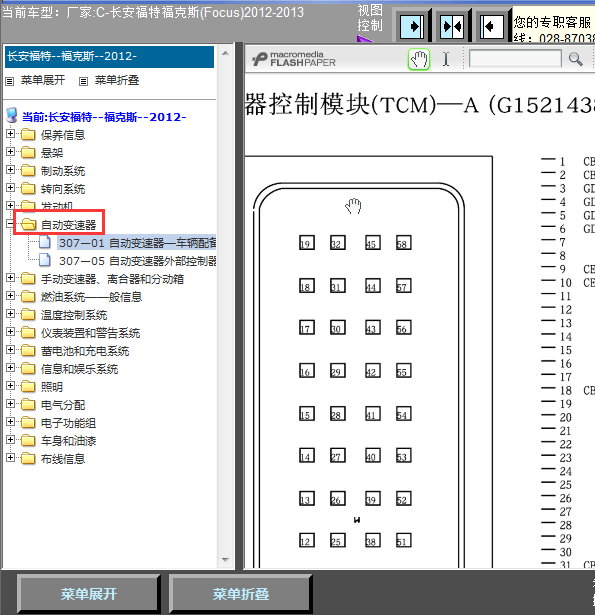Click the 视图控制 label
The image size is (595, 615).
[369, 18]
